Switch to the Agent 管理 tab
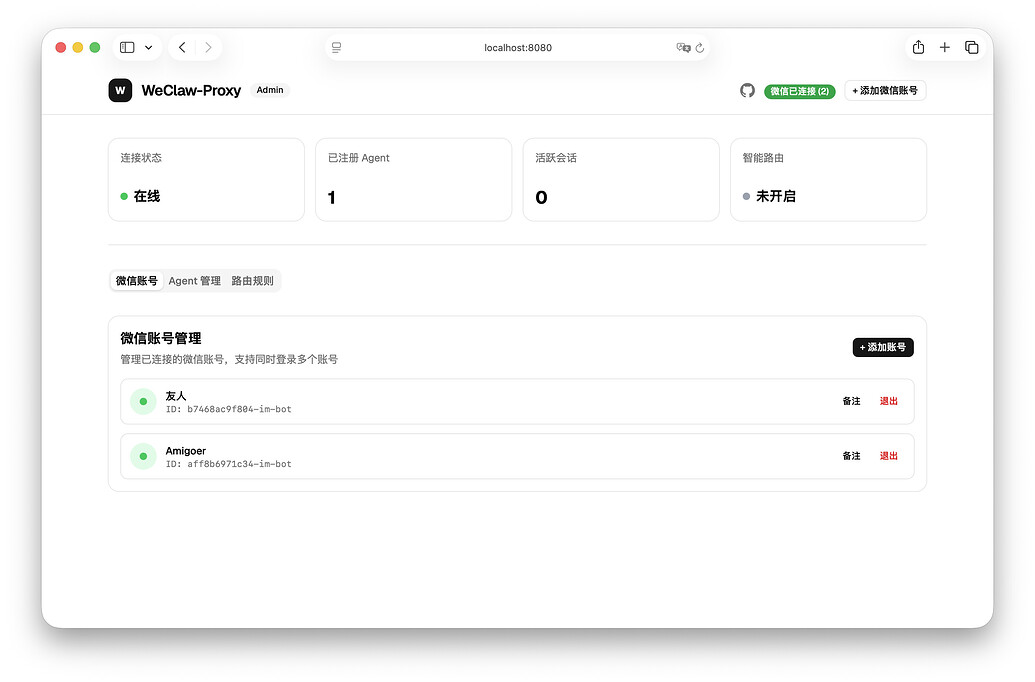Screen dimensions: 1035x682 pos(194,281)
